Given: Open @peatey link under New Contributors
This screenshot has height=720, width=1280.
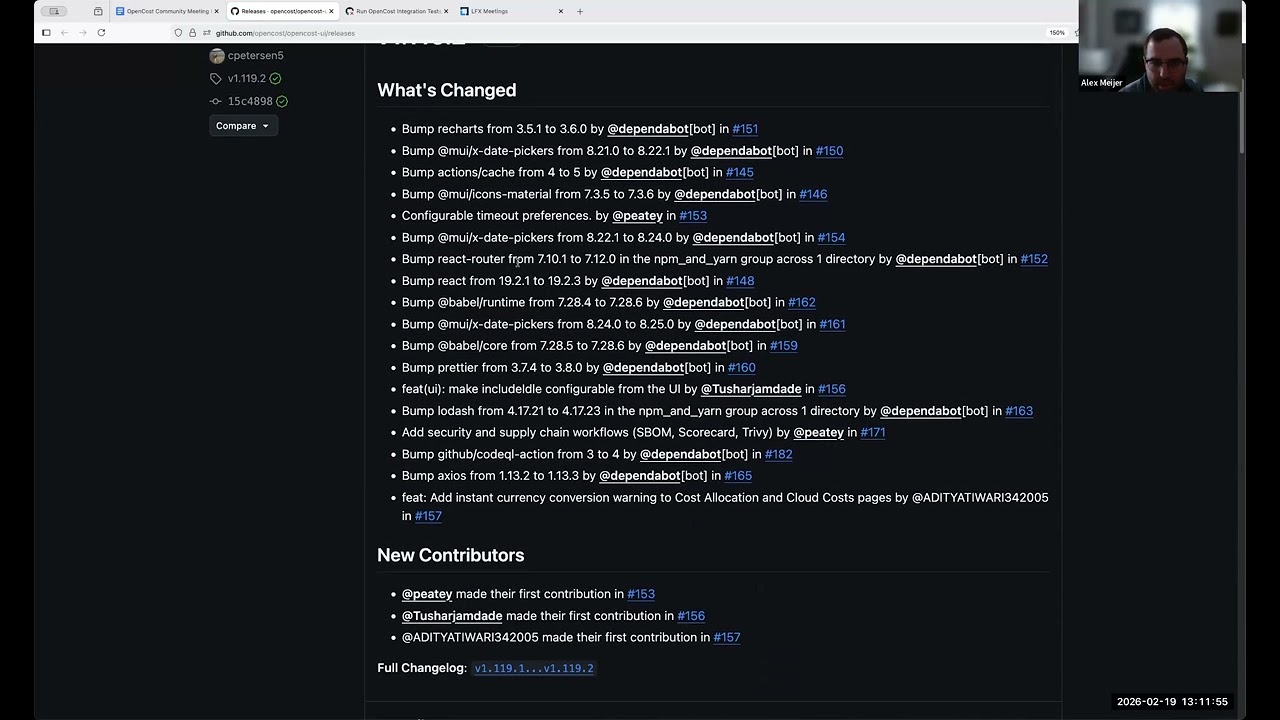Looking at the screenshot, I should click(427, 594).
